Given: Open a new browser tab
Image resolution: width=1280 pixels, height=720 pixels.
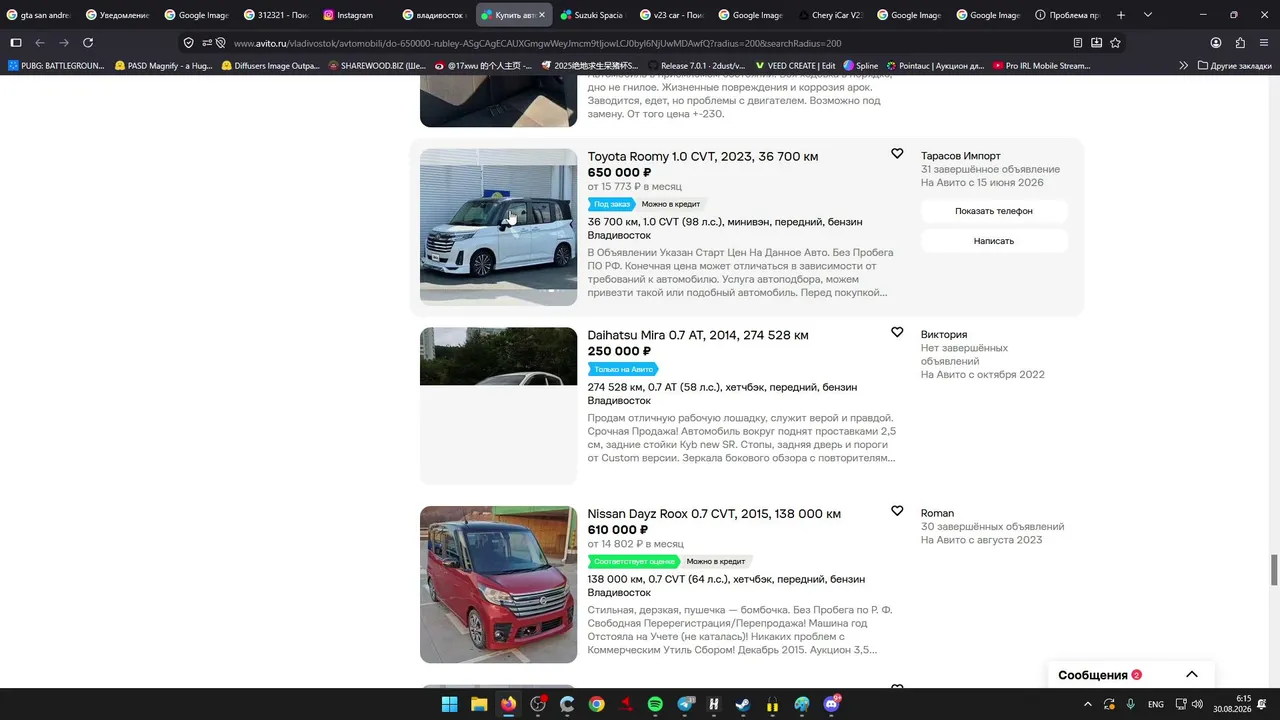Looking at the screenshot, I should pyautogui.click(x=1121, y=15).
